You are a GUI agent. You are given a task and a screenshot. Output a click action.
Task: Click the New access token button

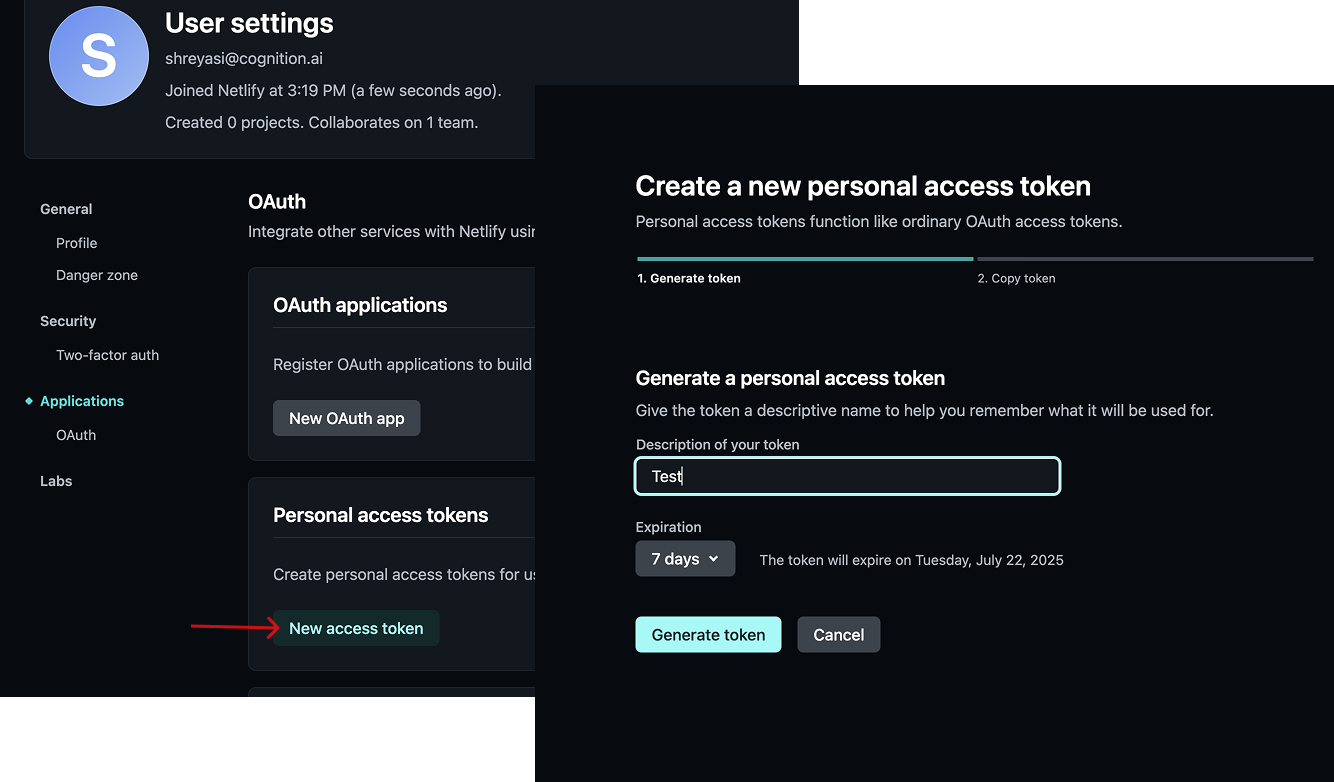356,628
